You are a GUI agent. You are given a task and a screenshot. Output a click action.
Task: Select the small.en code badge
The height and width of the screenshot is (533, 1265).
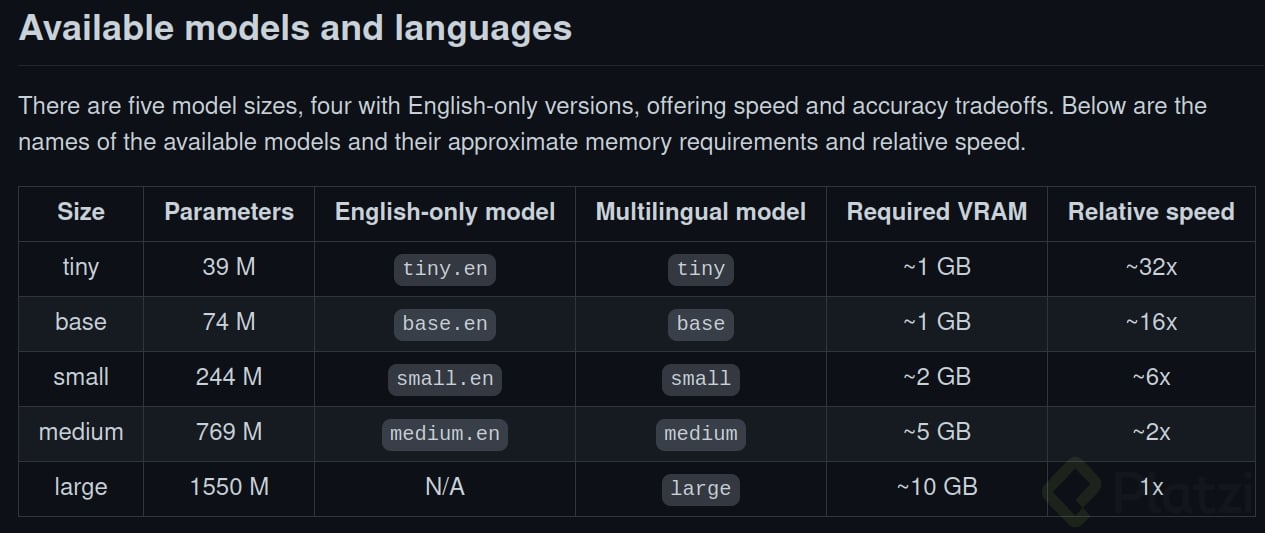click(x=445, y=378)
